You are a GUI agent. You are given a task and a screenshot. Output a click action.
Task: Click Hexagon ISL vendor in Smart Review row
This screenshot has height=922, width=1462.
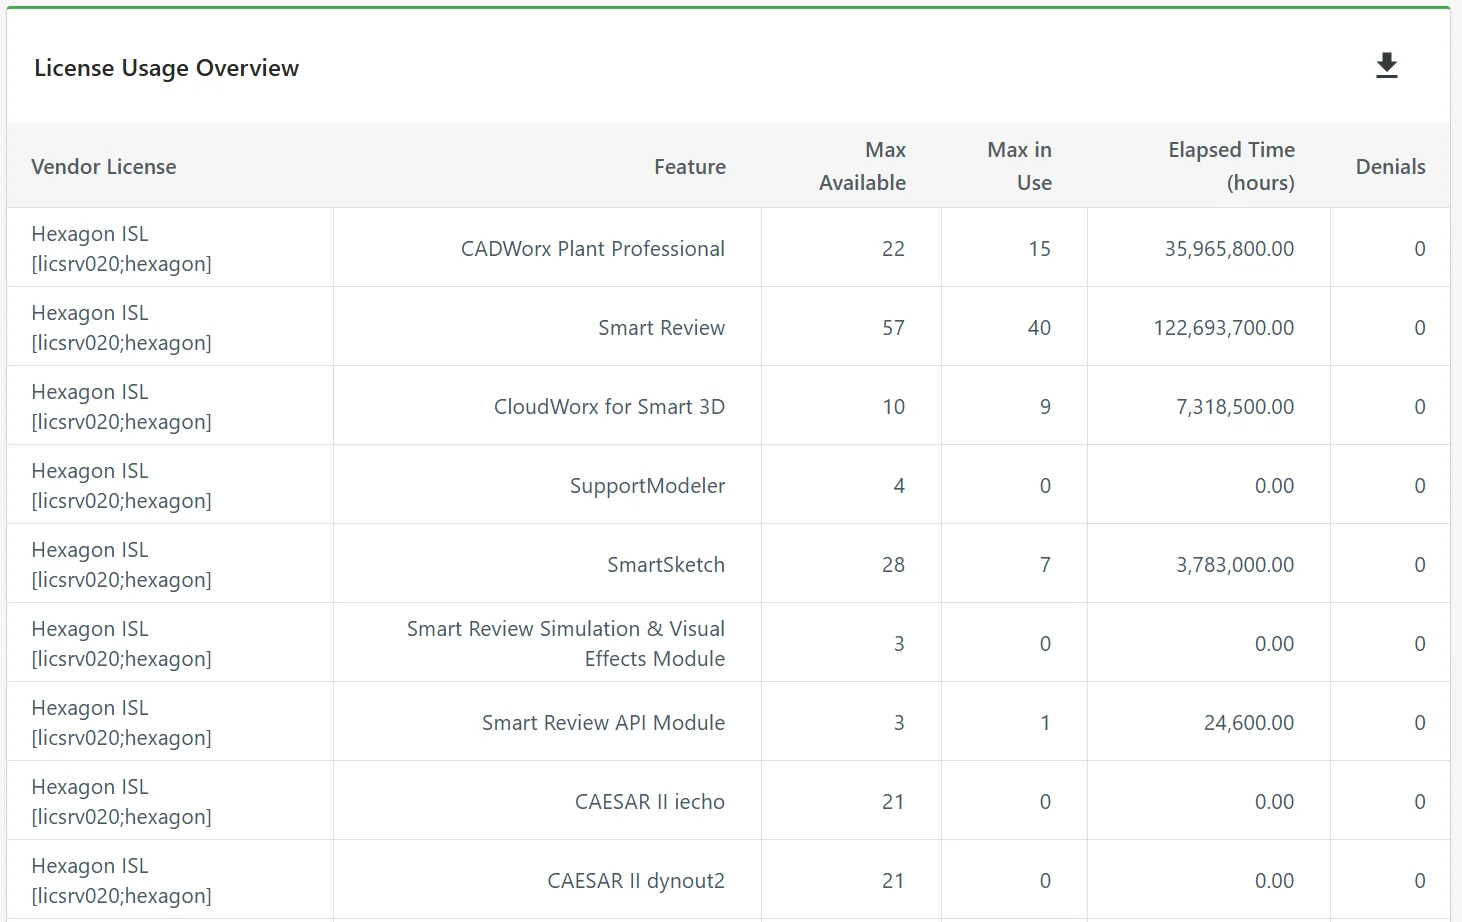click(121, 328)
